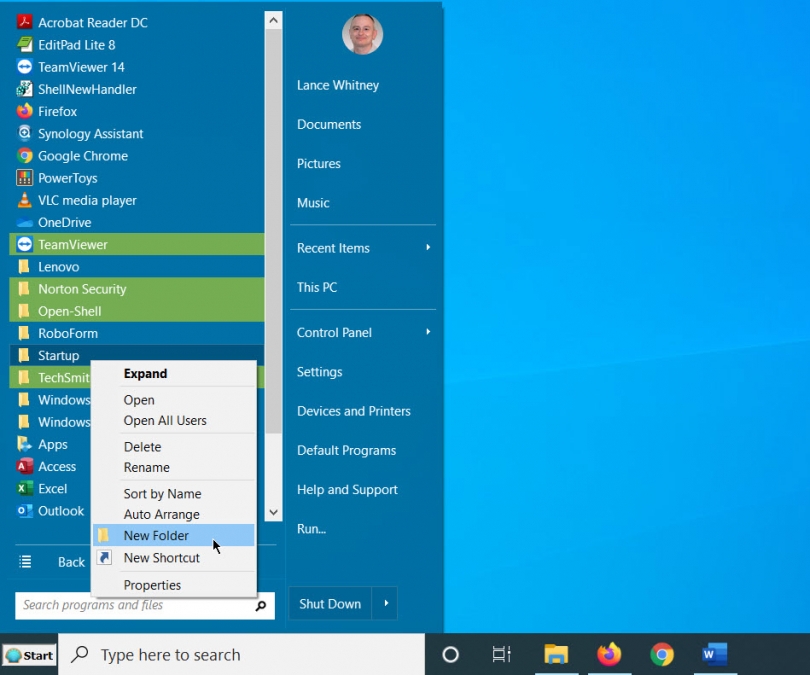Click taskbar Type here to search box
The width and height of the screenshot is (810, 675).
[x=241, y=655]
